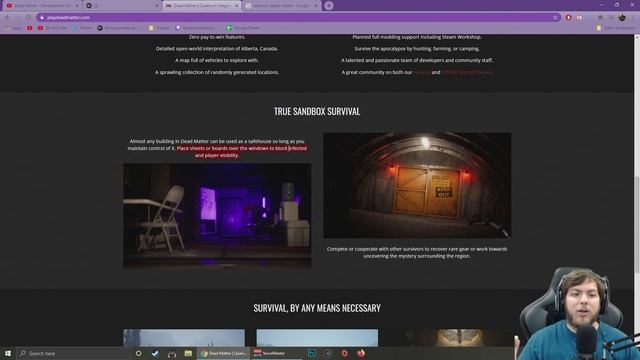640x360 pixels.
Task: Open the Twitter bookmark
Action: coord(82,28)
